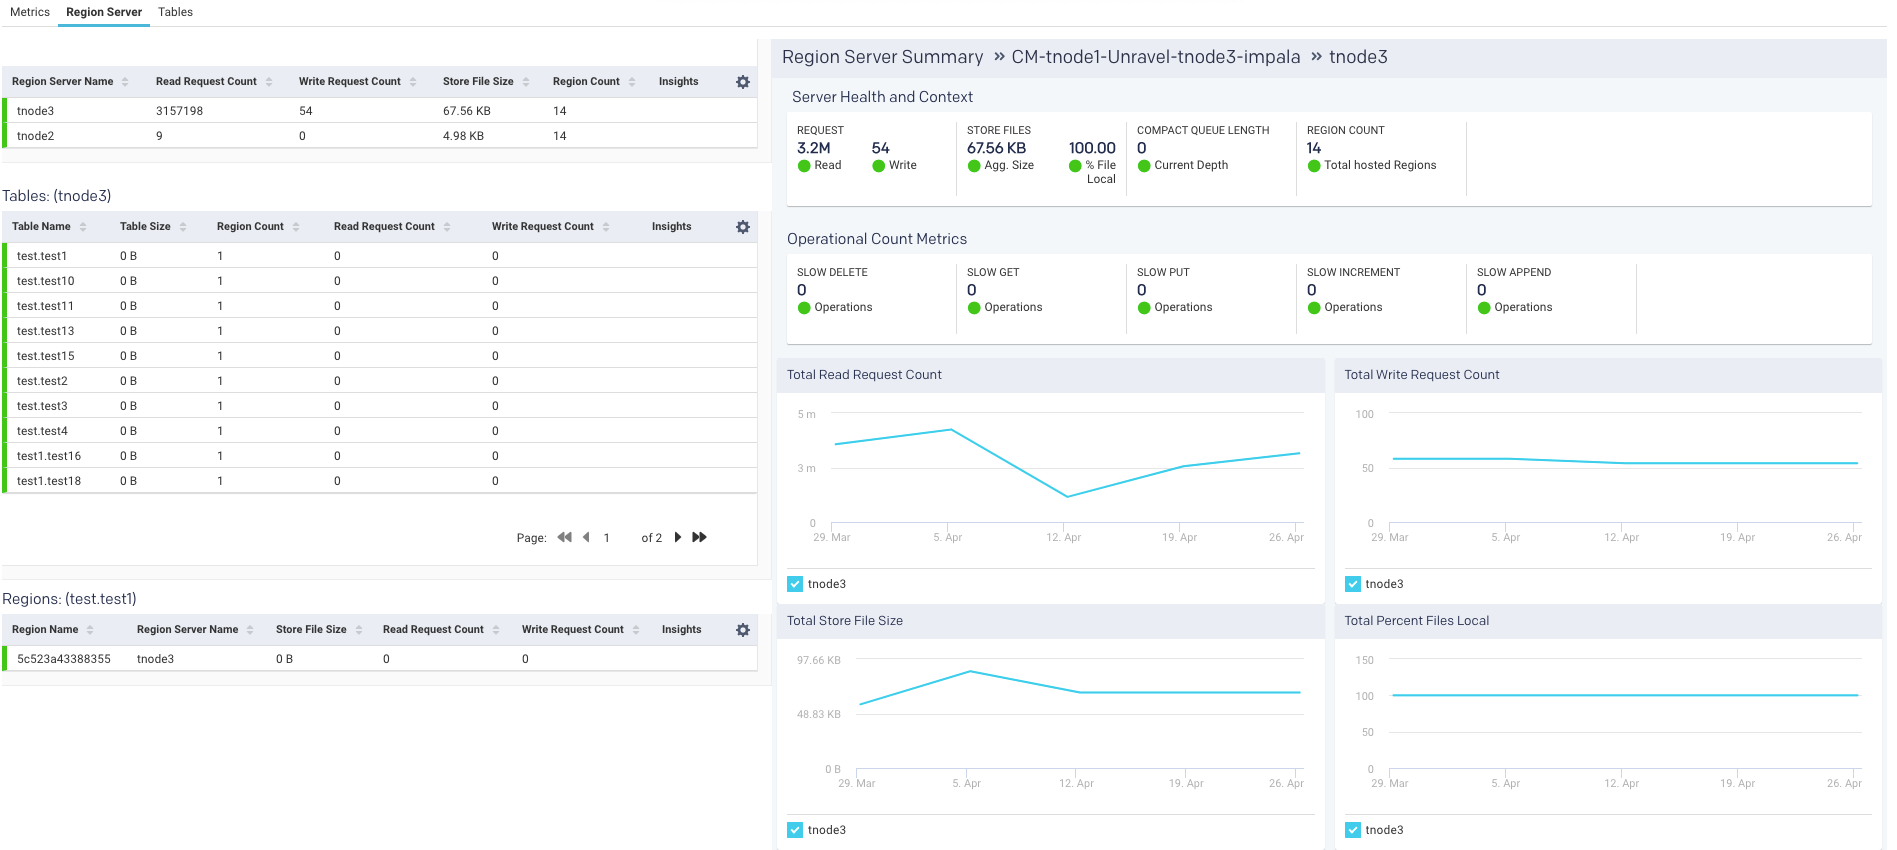Click the page number 1 field
Image resolution: width=1897 pixels, height=850 pixels.
(606, 538)
